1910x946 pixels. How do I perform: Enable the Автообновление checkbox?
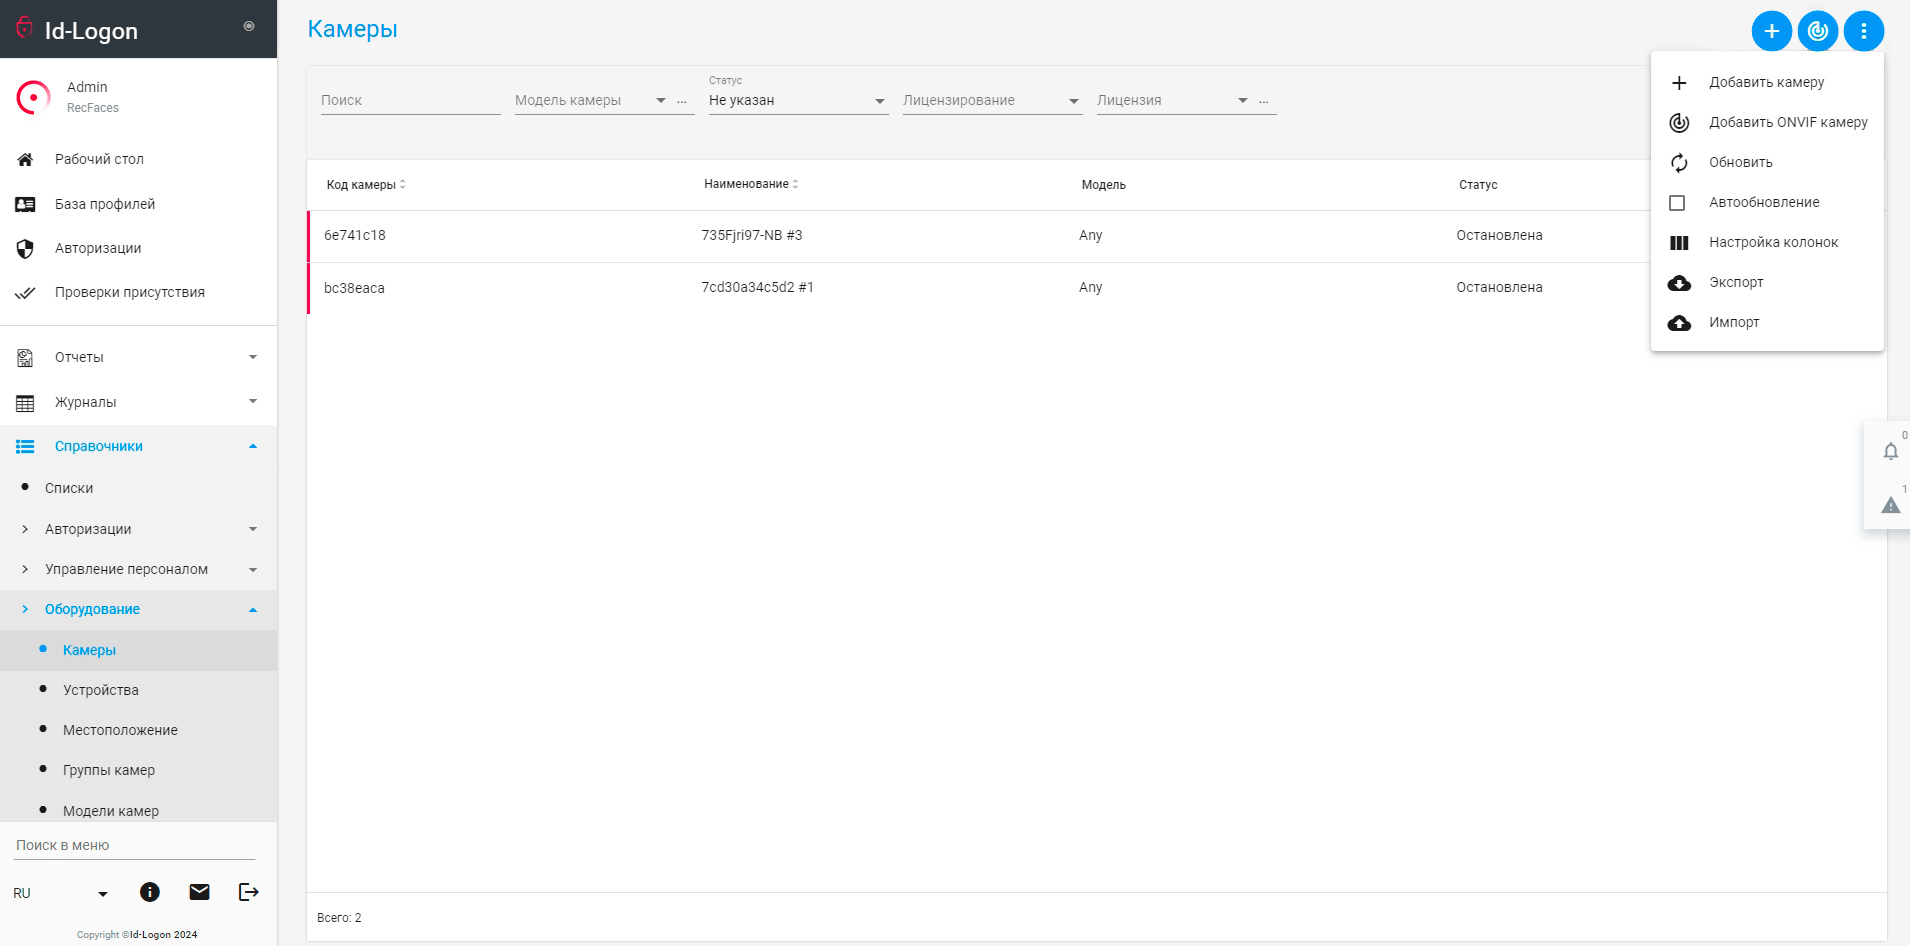coord(1677,203)
